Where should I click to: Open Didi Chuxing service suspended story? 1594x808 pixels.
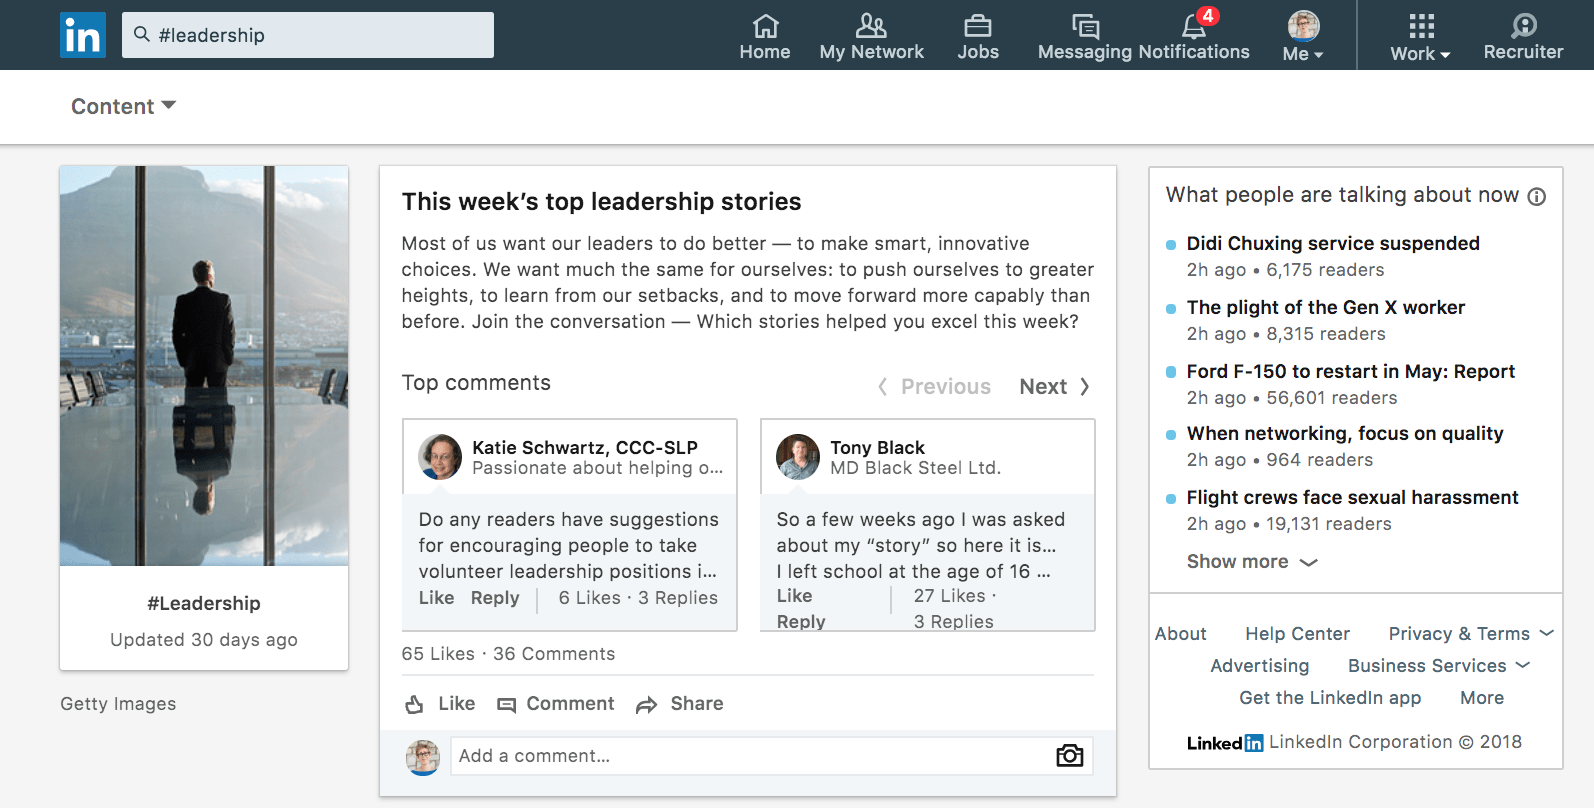click(x=1333, y=244)
